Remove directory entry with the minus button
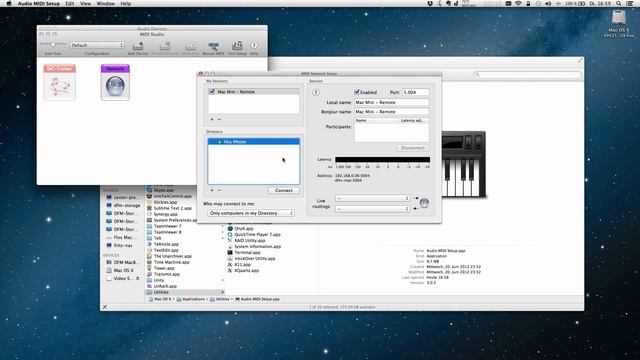The image size is (640, 360). tap(219, 190)
